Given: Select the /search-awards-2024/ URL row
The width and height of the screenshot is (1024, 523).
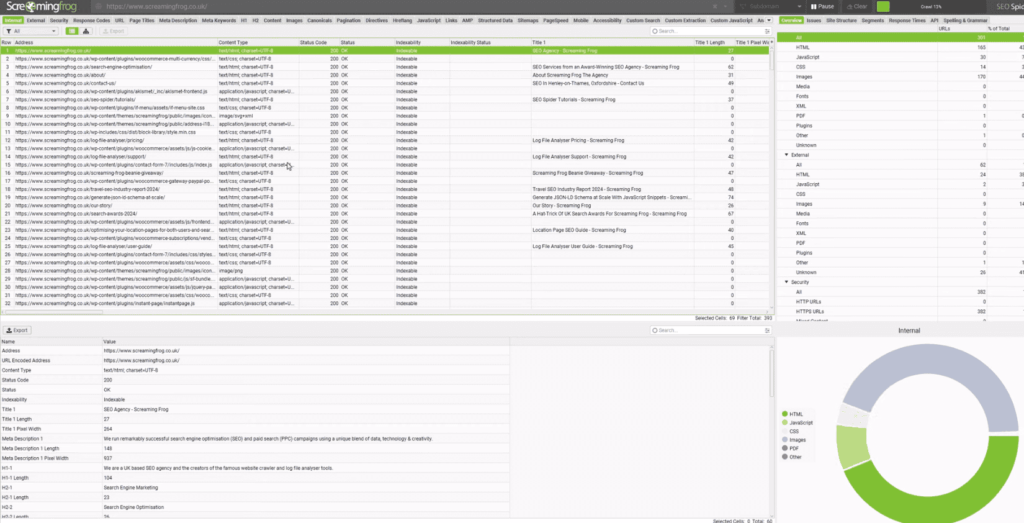Looking at the screenshot, I should [385, 214].
